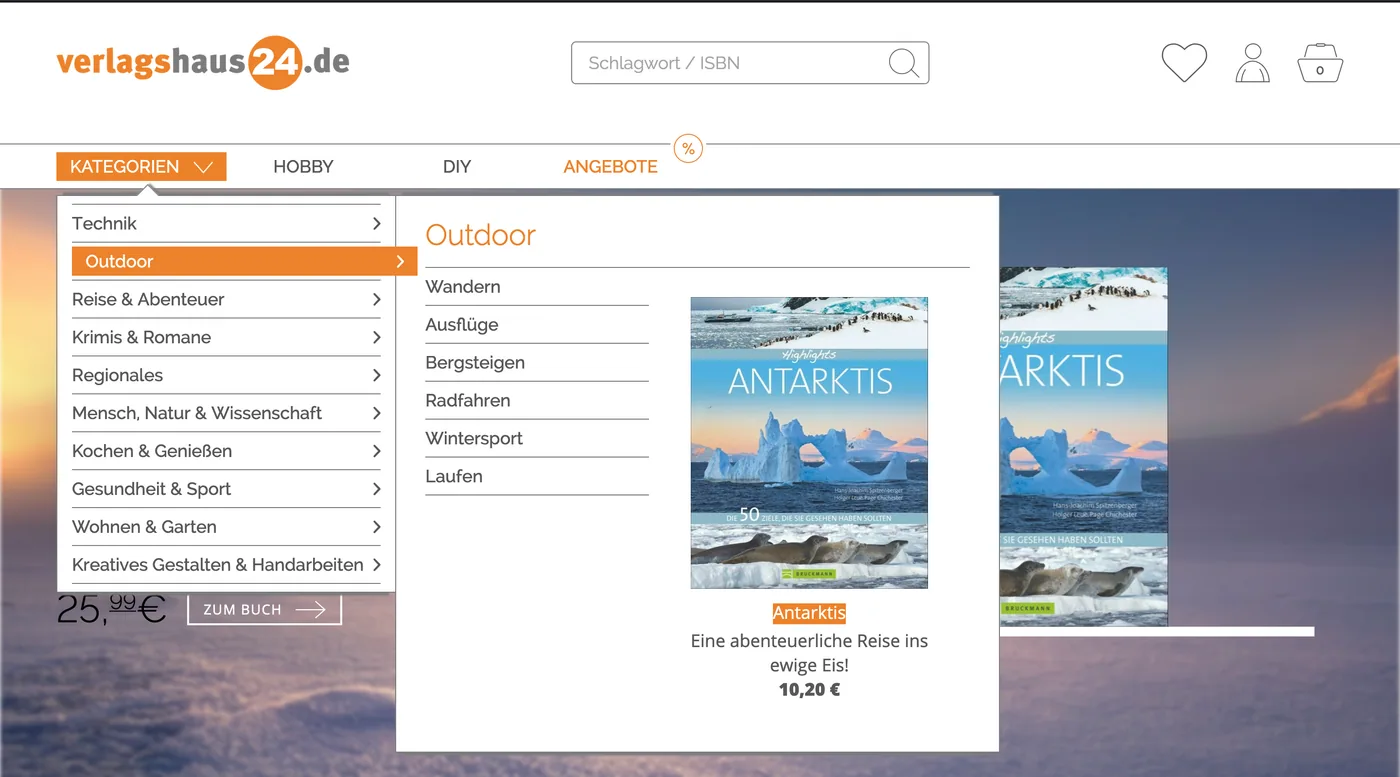Click the Zum Buch button
The height and width of the screenshot is (777, 1400).
coord(264,610)
